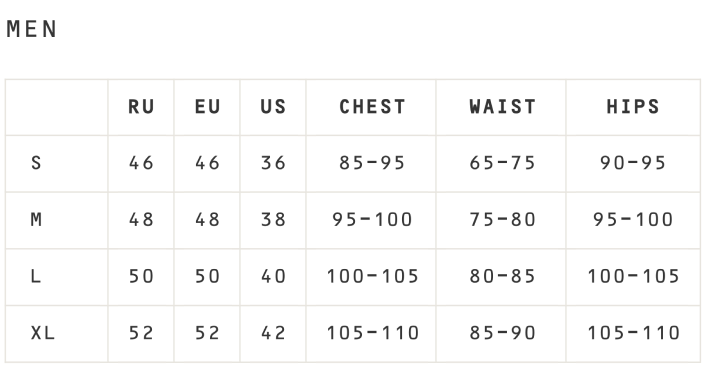Select the EU column header
Screen dimensions: 708x368
point(207,107)
